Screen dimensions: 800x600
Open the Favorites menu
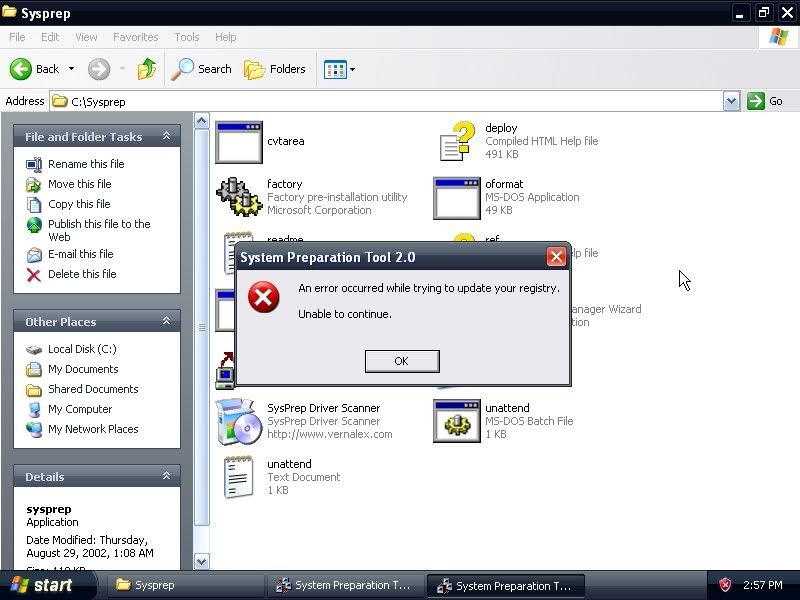(x=136, y=37)
